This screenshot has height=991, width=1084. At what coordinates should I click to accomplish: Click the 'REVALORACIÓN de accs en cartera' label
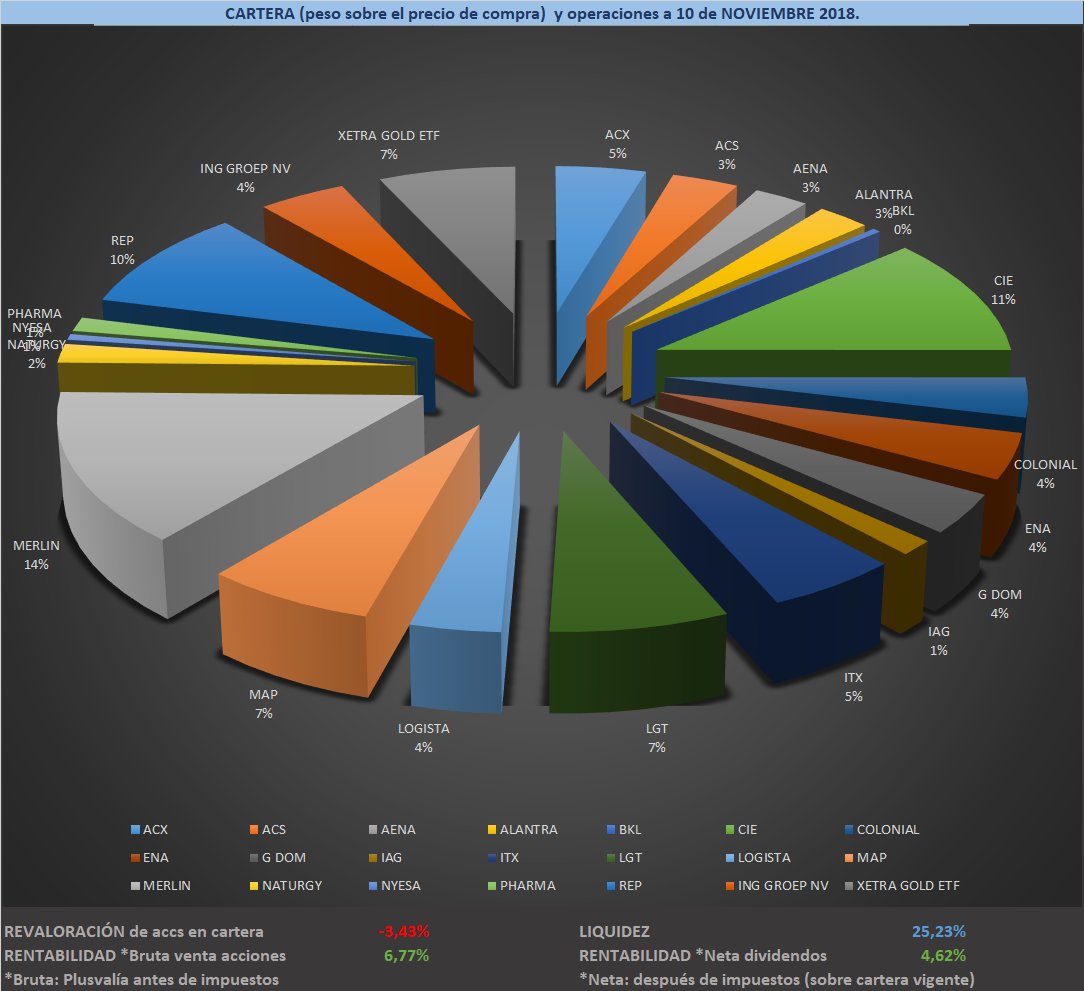tap(134, 932)
